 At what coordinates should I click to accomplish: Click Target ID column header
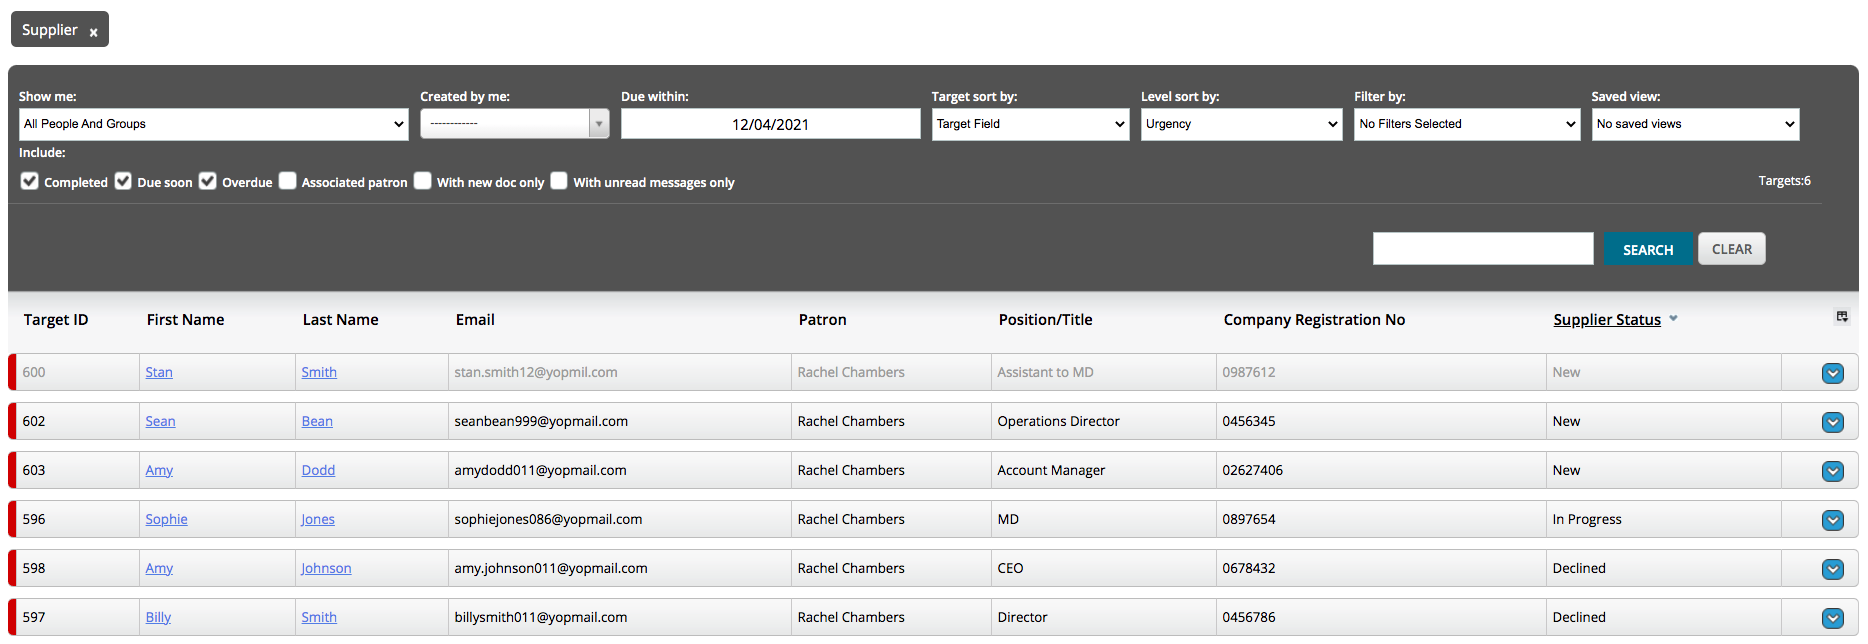(56, 320)
